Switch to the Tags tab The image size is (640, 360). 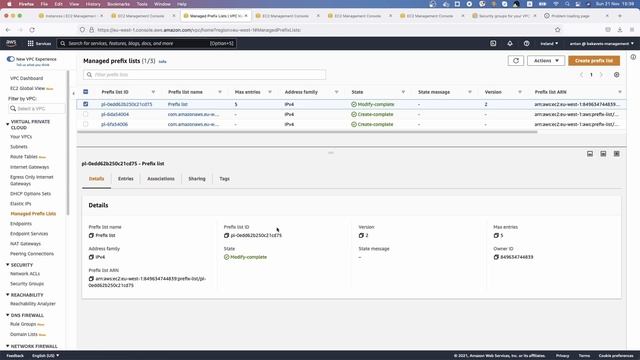click(x=224, y=179)
